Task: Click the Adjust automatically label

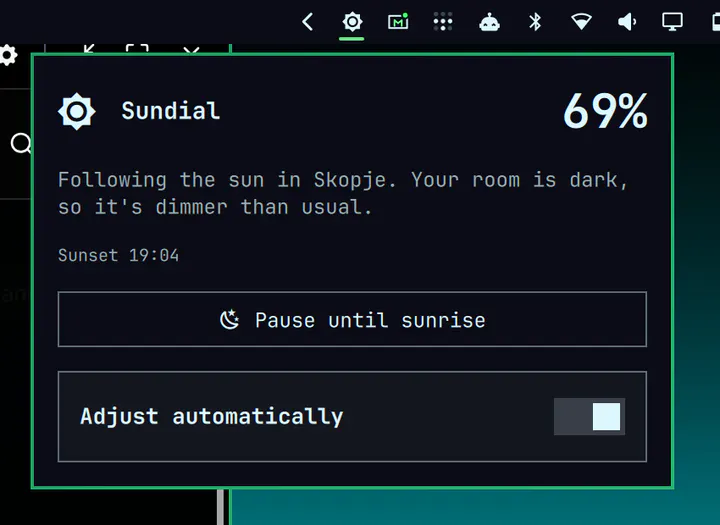Action: click(x=212, y=417)
